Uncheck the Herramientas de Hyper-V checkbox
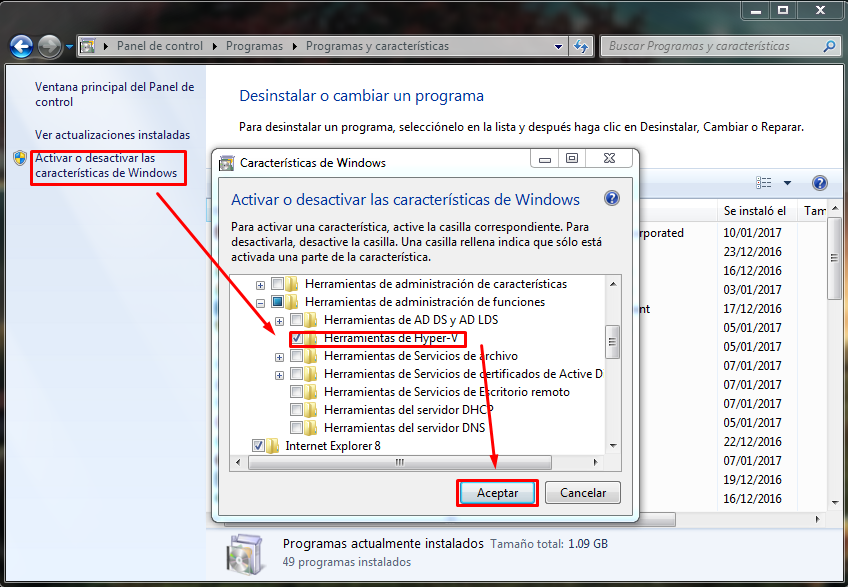Image resolution: width=848 pixels, height=587 pixels. tap(296, 338)
